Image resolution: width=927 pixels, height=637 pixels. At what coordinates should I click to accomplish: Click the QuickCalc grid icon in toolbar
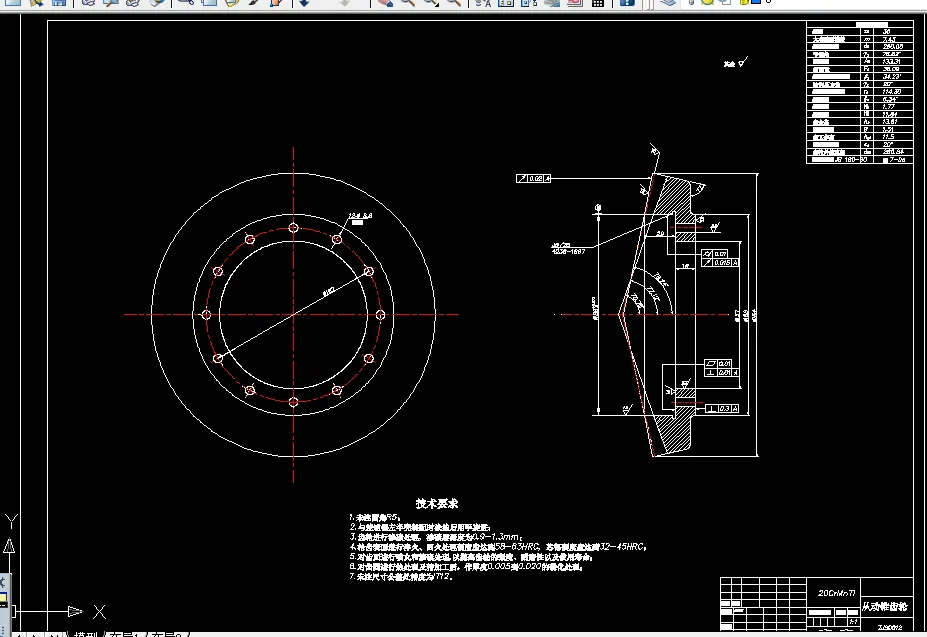598,2
